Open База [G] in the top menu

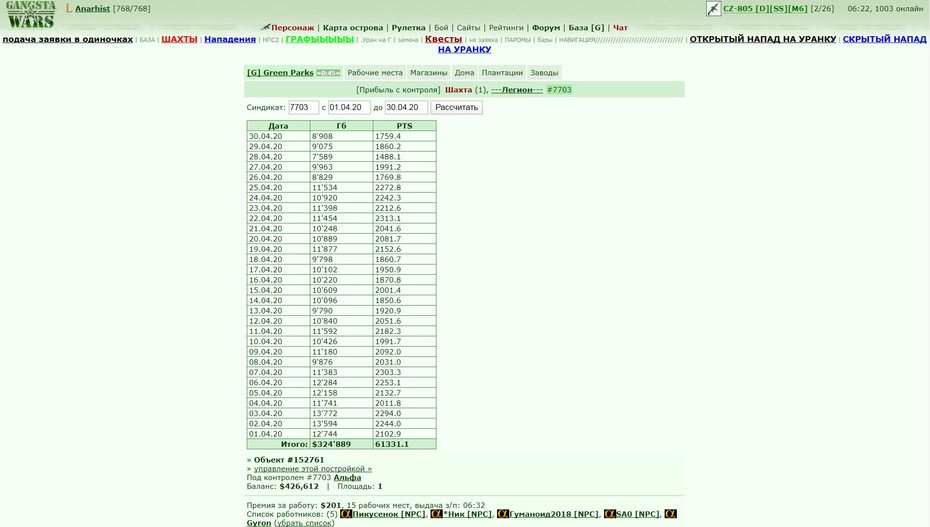[x=586, y=28]
